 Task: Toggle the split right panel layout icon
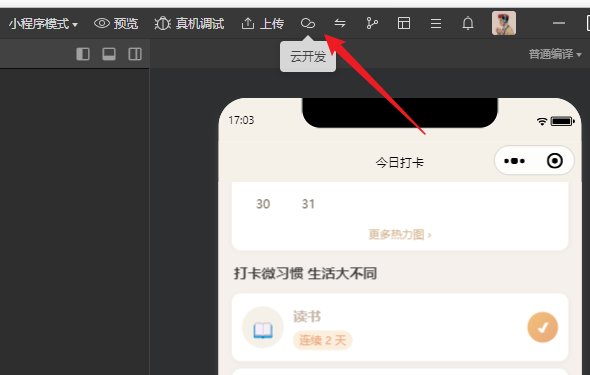(x=135, y=54)
